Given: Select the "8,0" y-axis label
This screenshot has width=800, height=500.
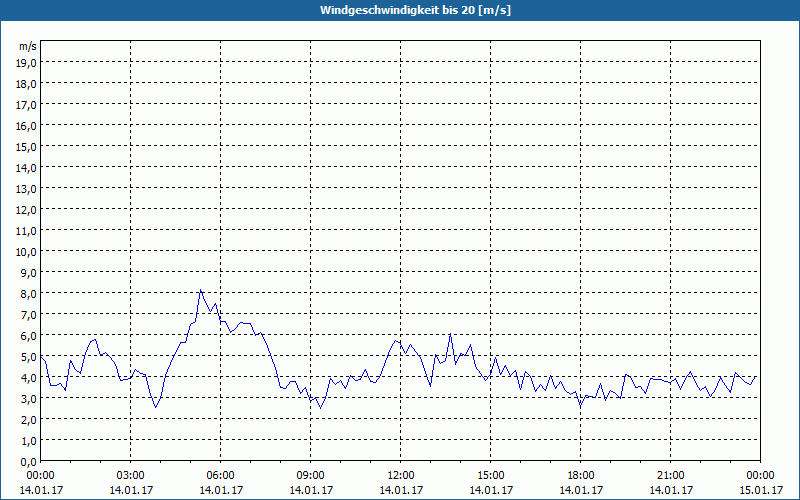Looking at the screenshot, I should pos(29,294).
